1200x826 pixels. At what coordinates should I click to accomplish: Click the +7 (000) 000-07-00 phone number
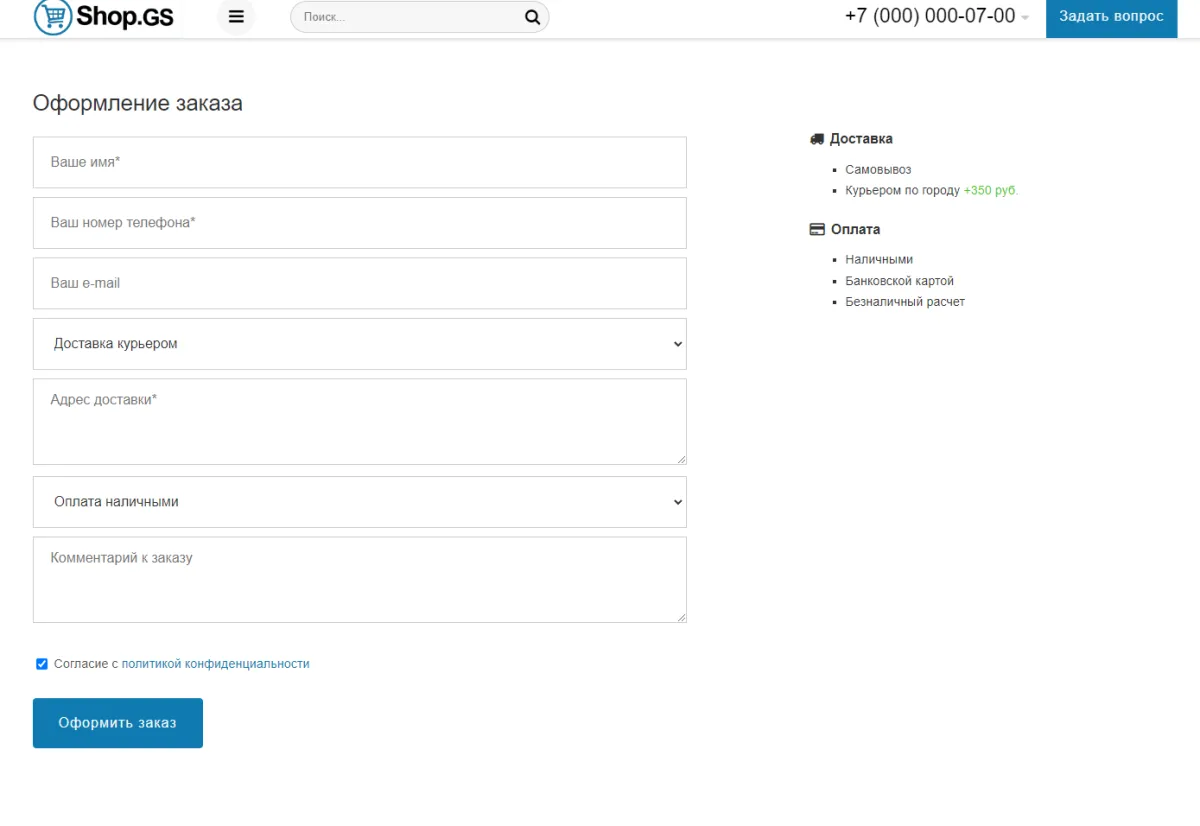[x=929, y=16]
